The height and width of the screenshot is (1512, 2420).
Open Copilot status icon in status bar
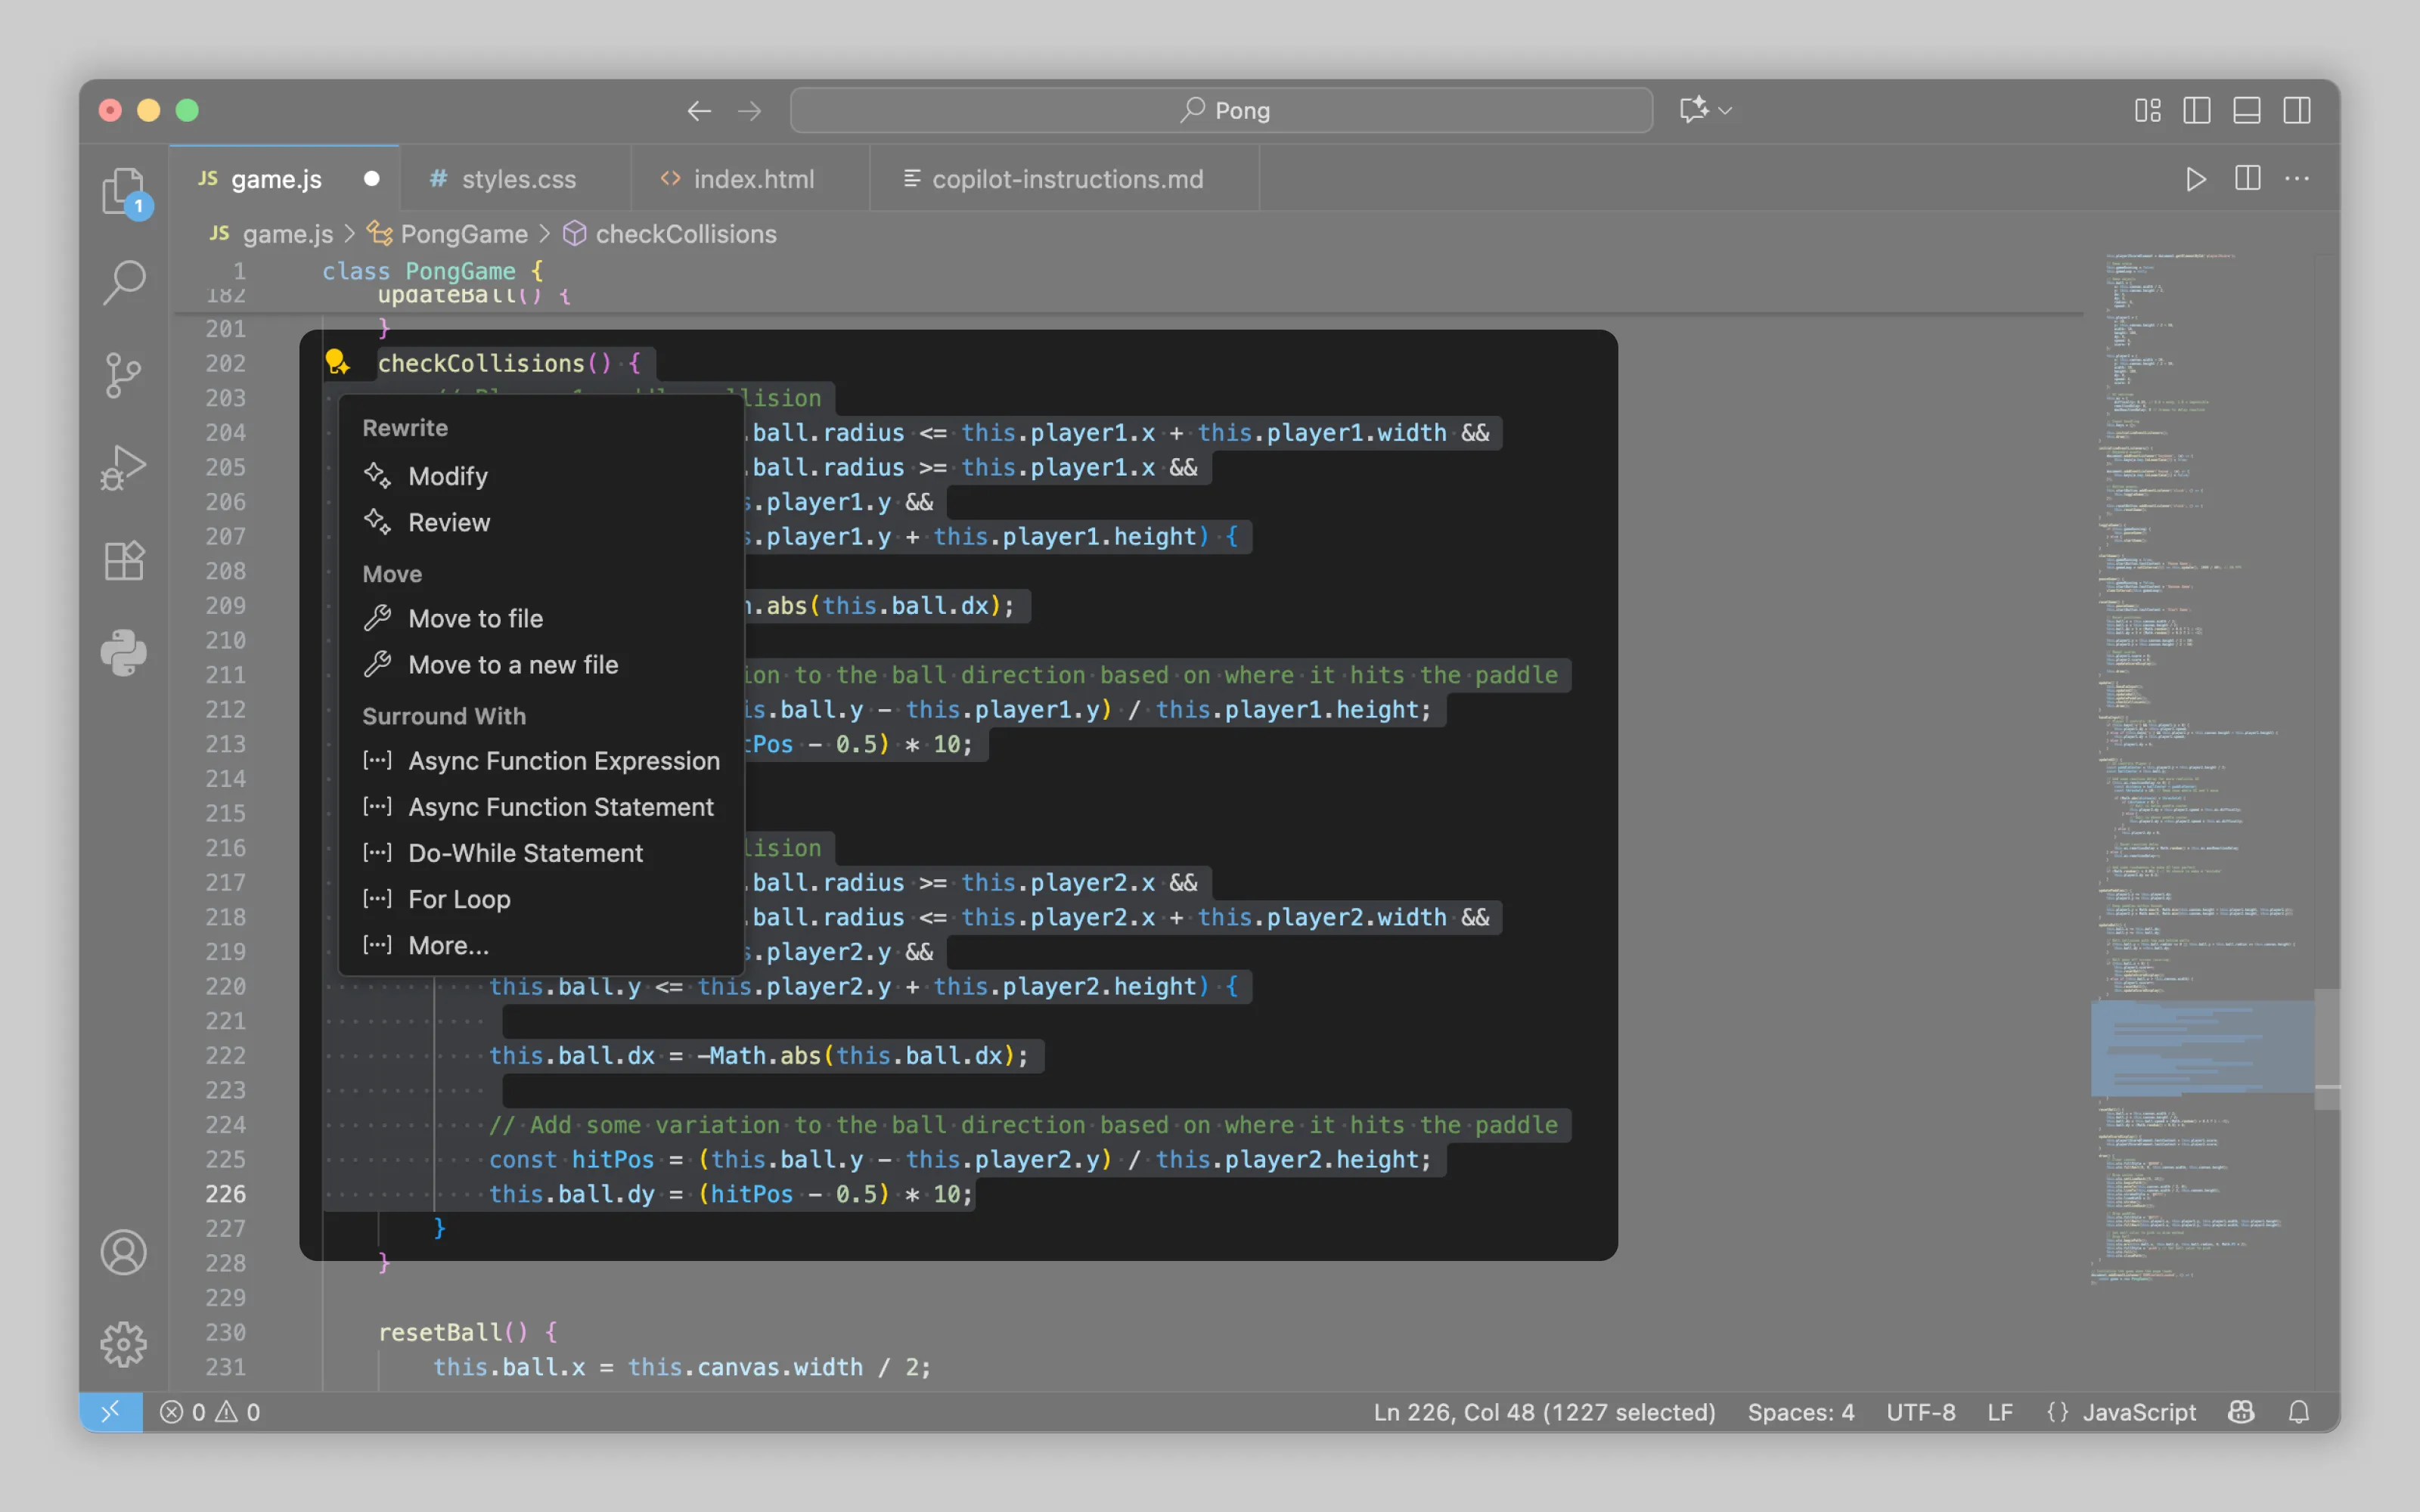pos(2241,1411)
